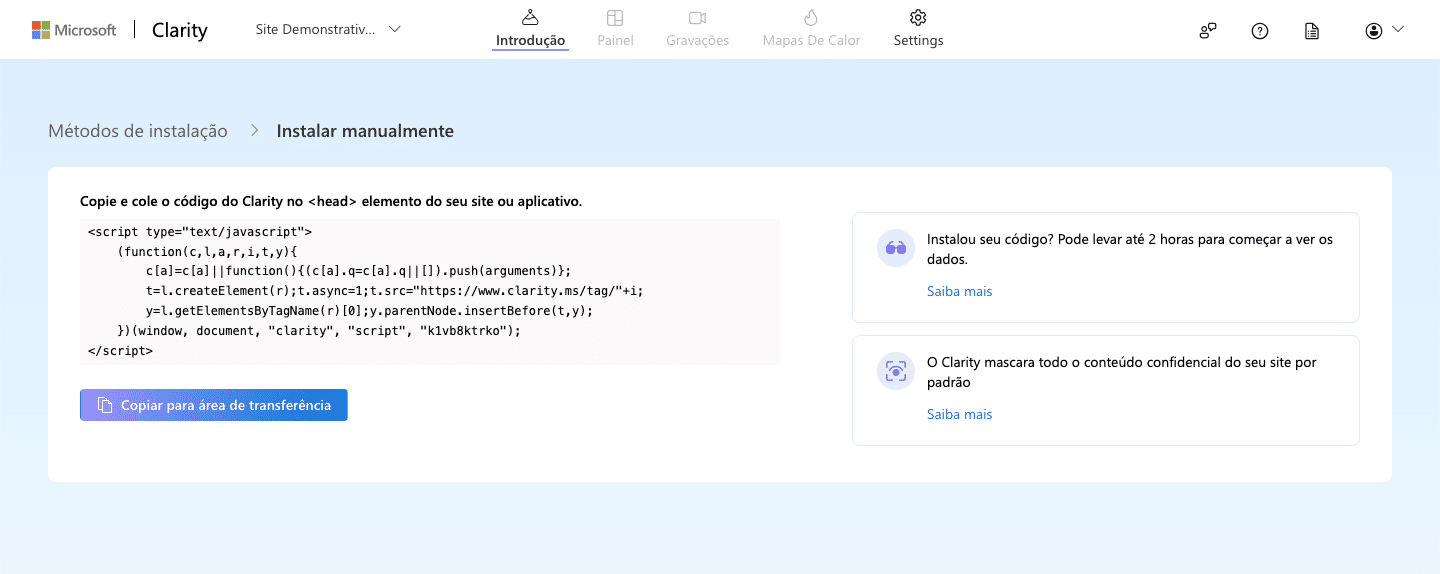This screenshot has width=1440, height=574.
Task: Open the Painel tab
Action: pos(615,29)
